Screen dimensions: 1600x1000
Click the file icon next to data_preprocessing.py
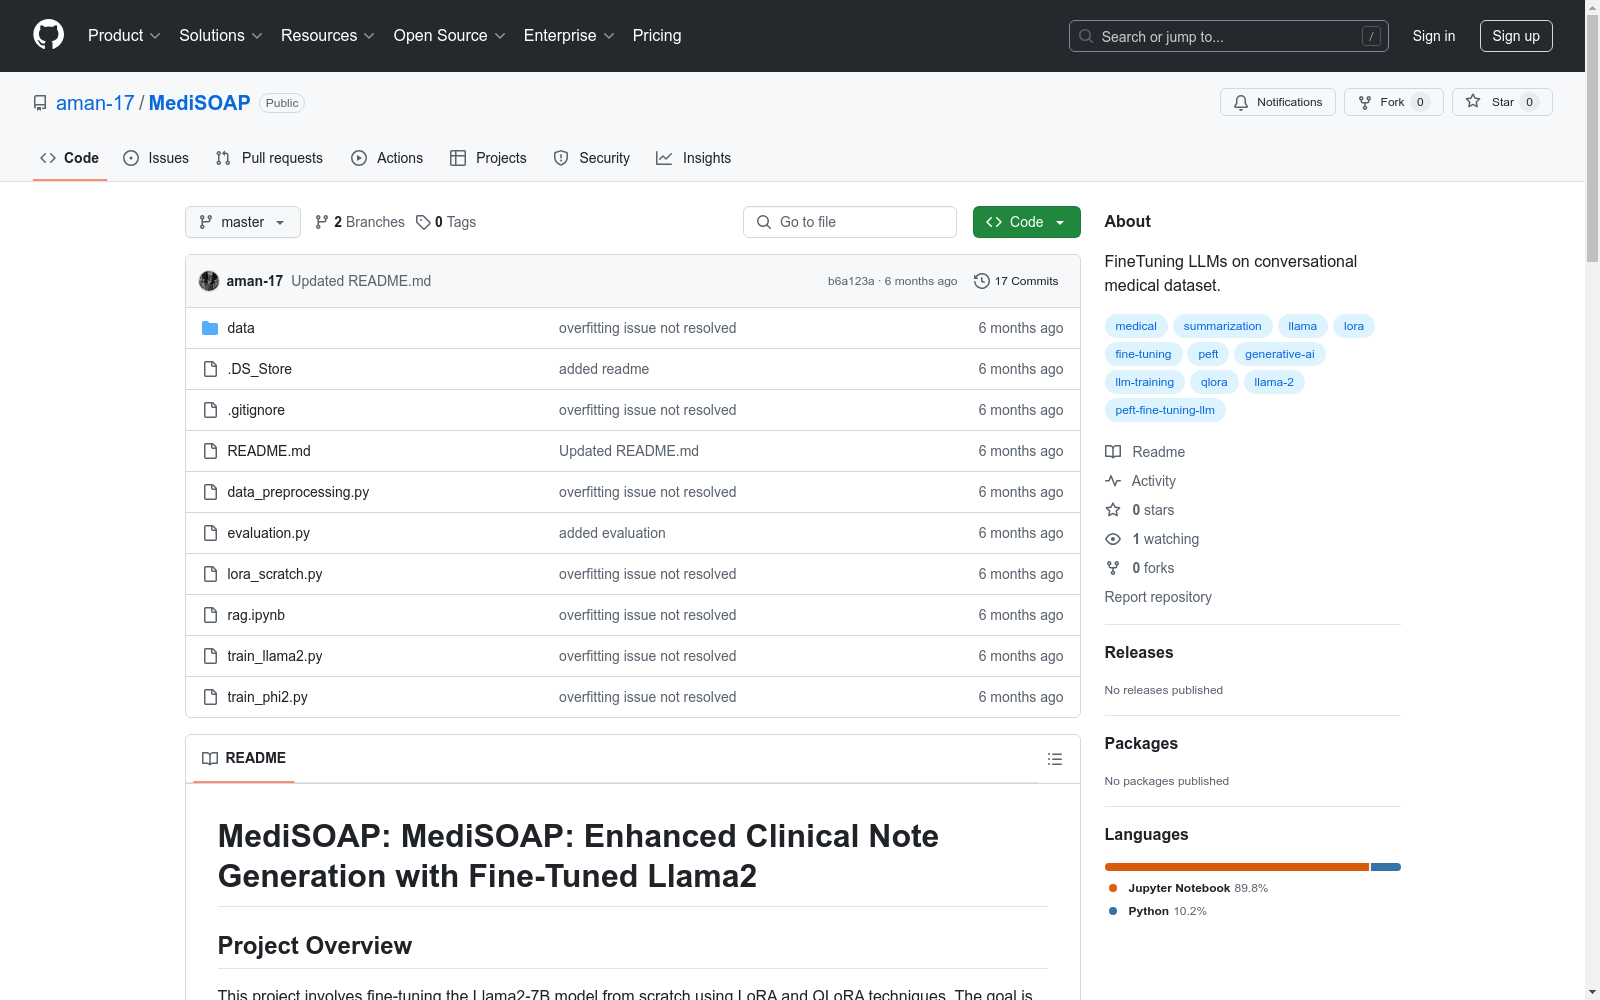coord(210,492)
